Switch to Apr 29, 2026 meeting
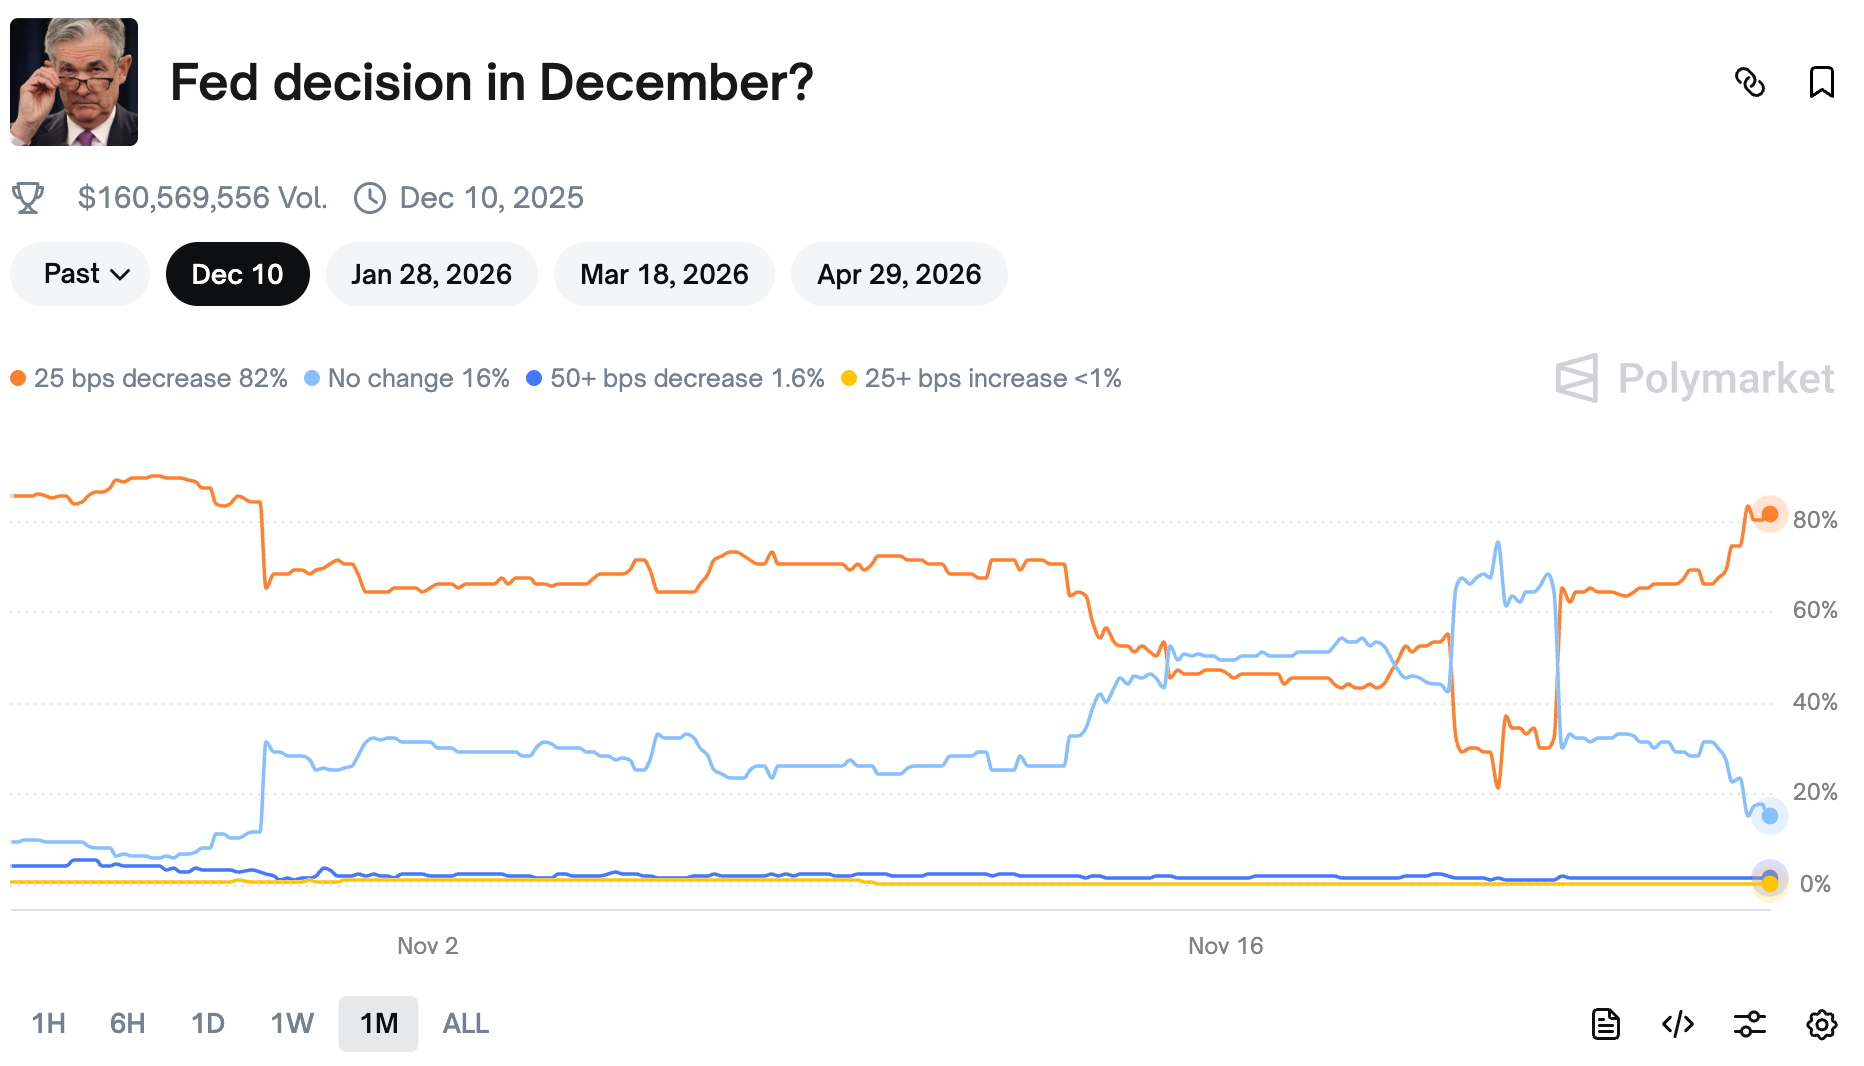The height and width of the screenshot is (1066, 1864). (x=899, y=274)
